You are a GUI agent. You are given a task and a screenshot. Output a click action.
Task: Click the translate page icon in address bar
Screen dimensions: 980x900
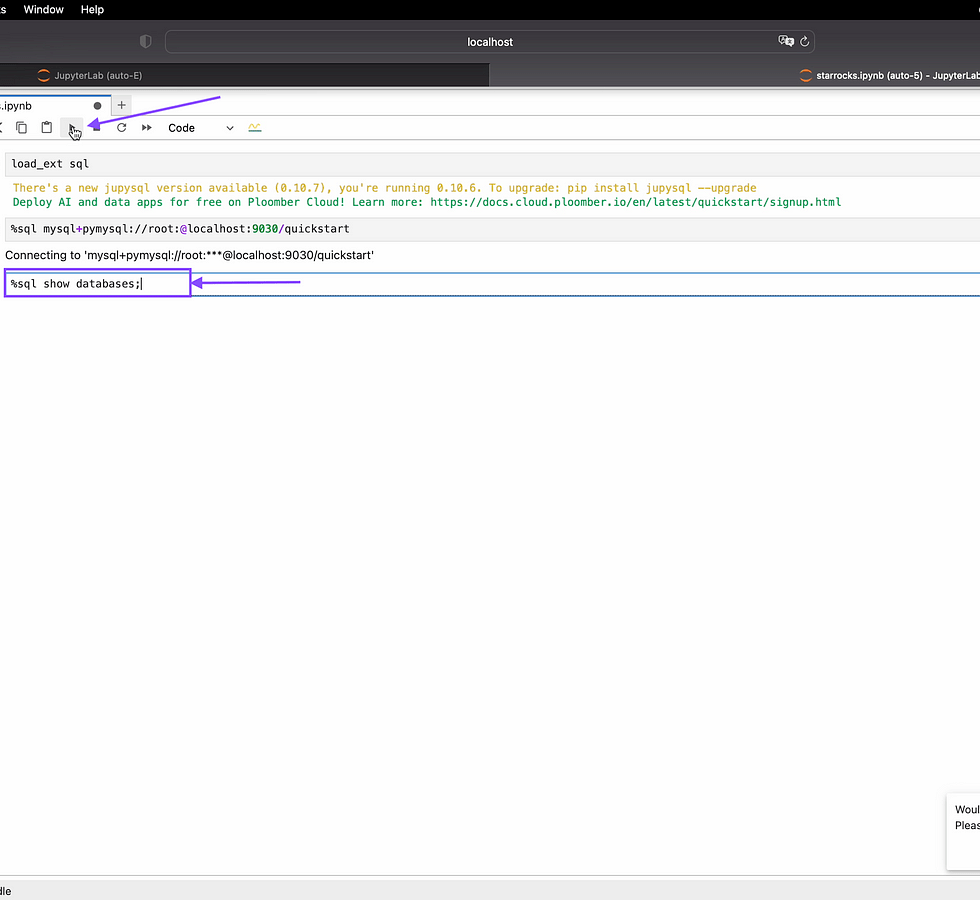[785, 42]
